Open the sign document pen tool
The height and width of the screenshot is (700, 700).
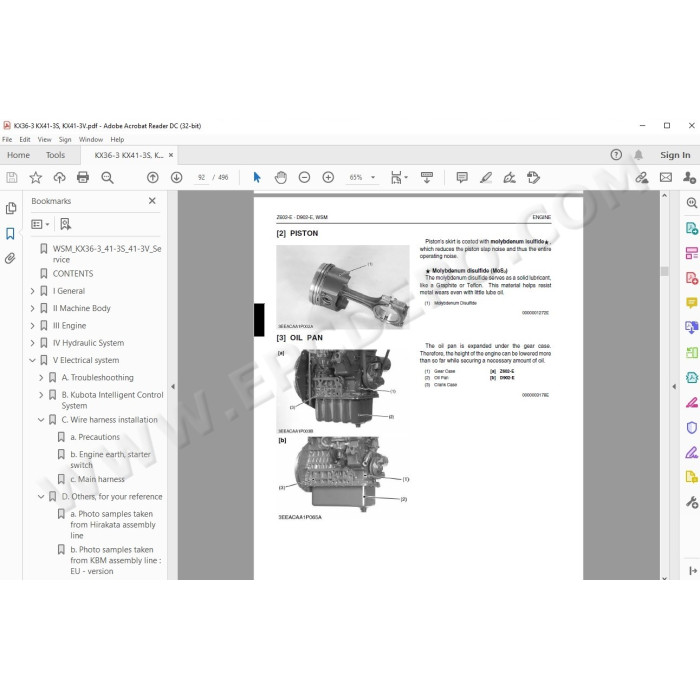click(509, 178)
